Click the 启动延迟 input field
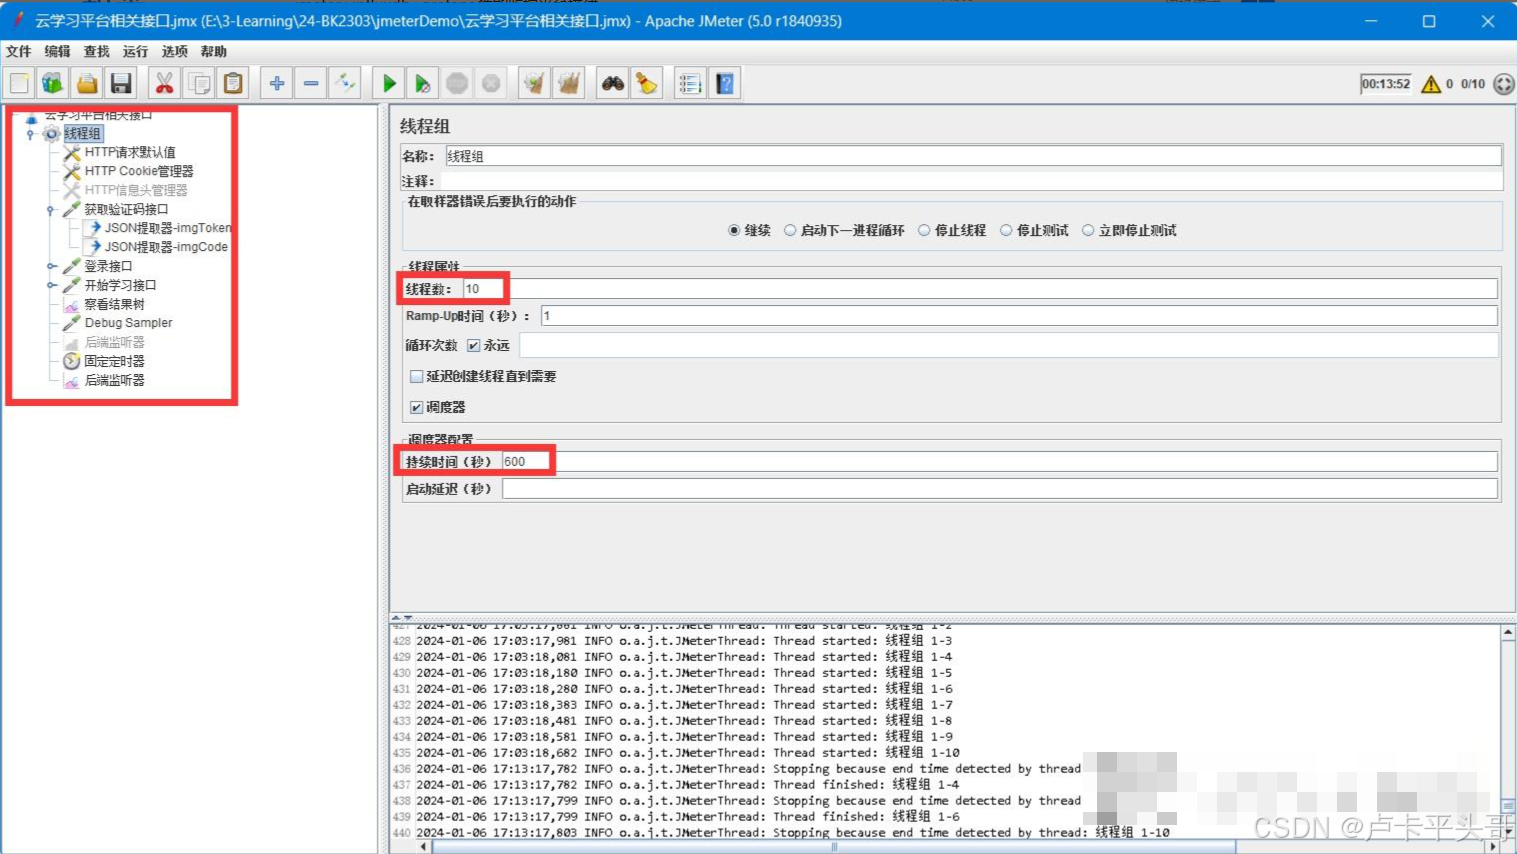1517x854 pixels. pyautogui.click(x=1000, y=489)
